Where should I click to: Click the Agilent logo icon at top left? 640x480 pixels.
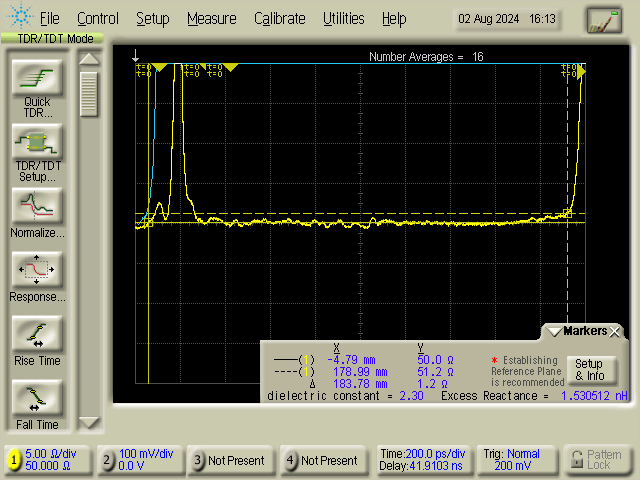coord(17,18)
